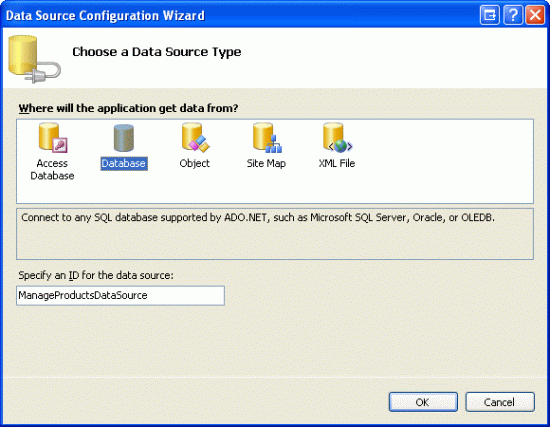The height and width of the screenshot is (427, 550).
Task: Cancel the data source wizard
Action: [x=500, y=402]
